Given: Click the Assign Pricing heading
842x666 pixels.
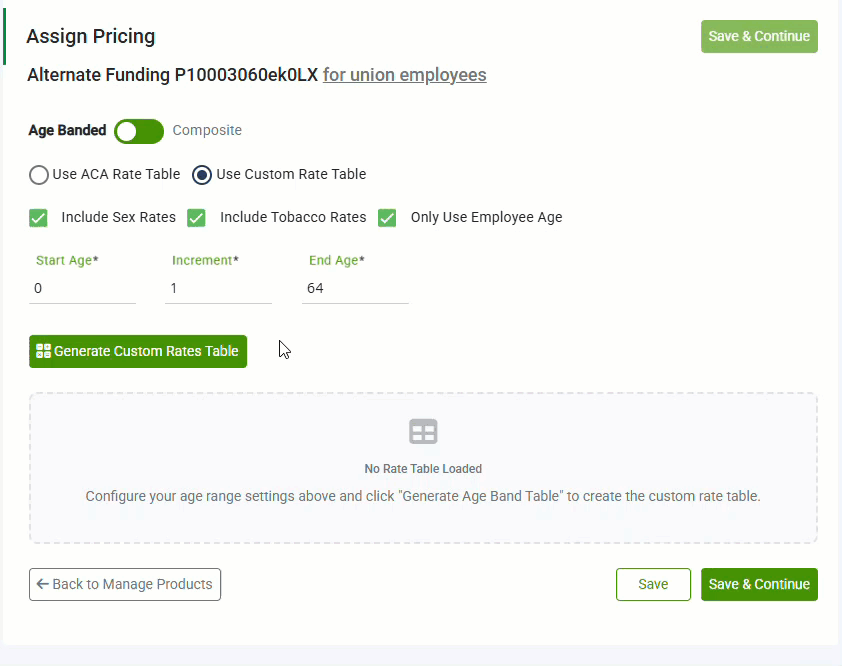Looking at the screenshot, I should coord(91,36).
